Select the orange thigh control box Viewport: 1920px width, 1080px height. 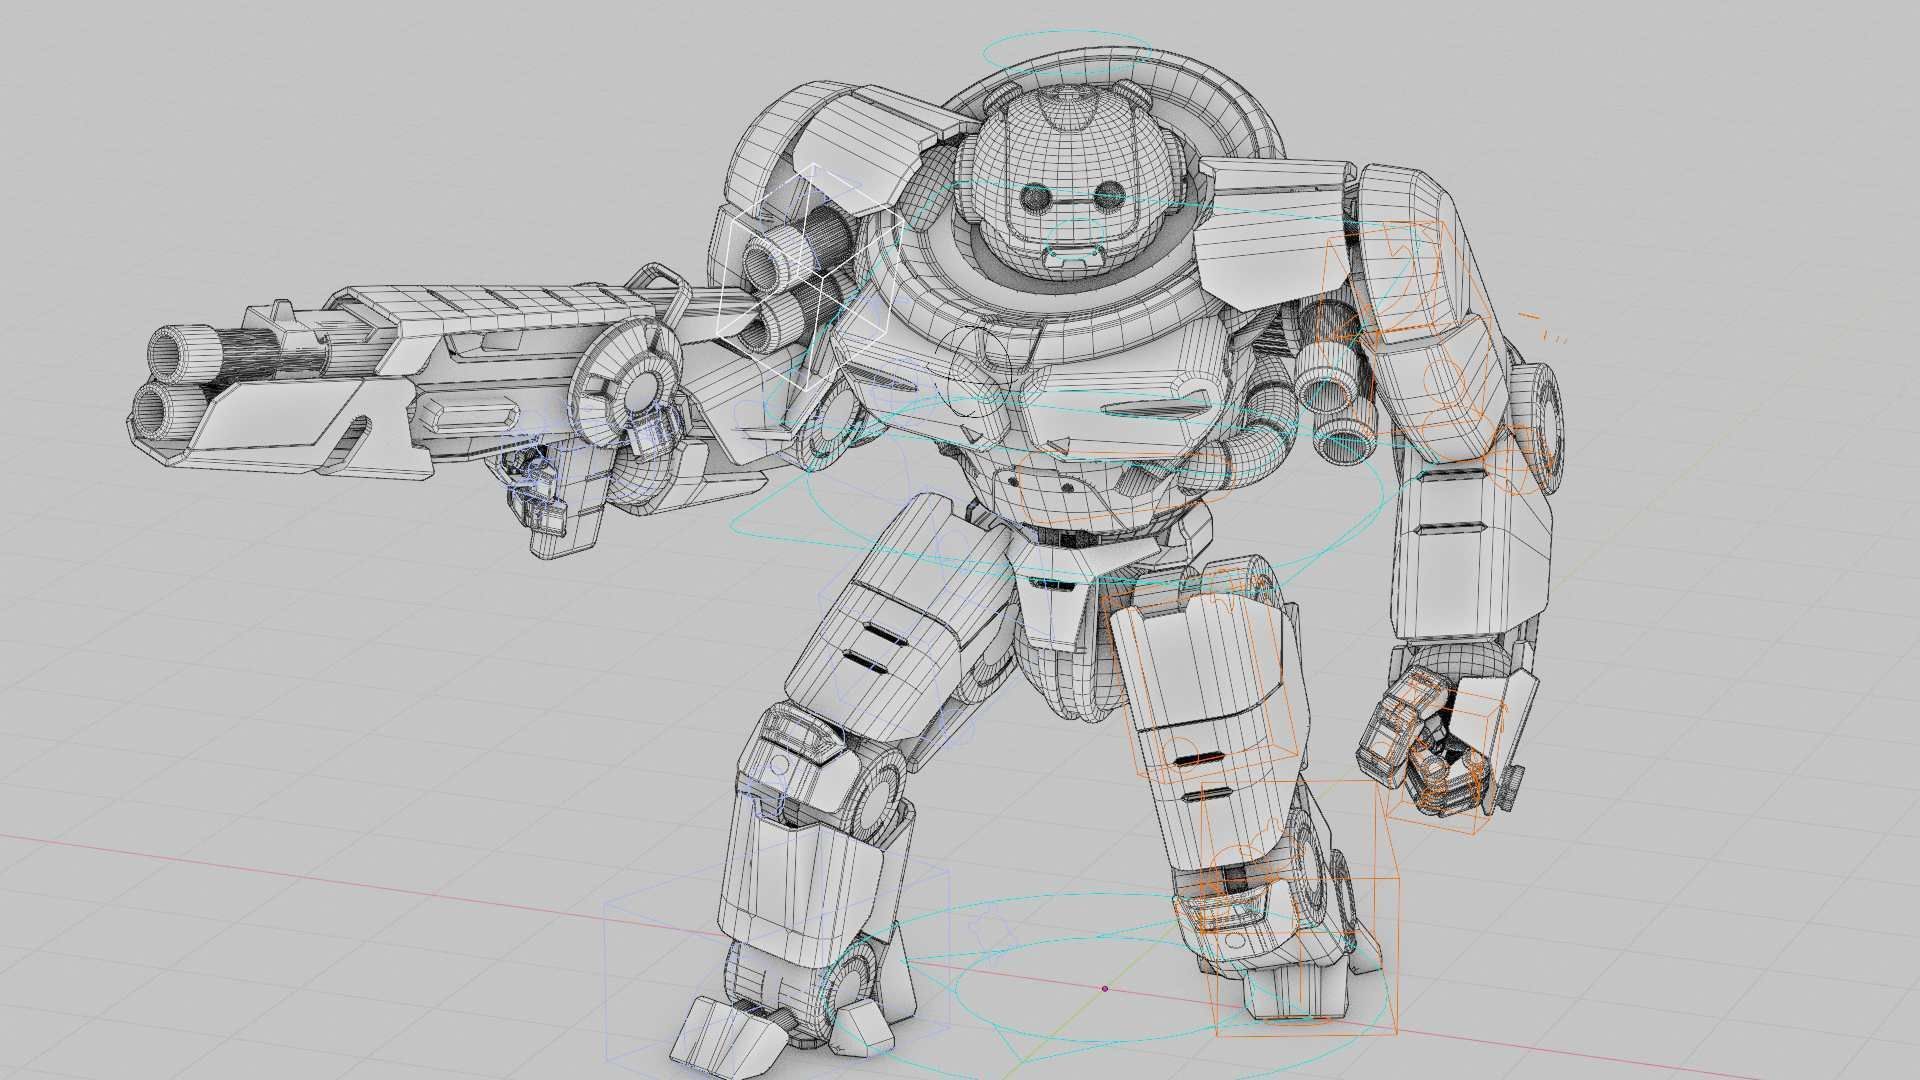click(x=1200, y=680)
